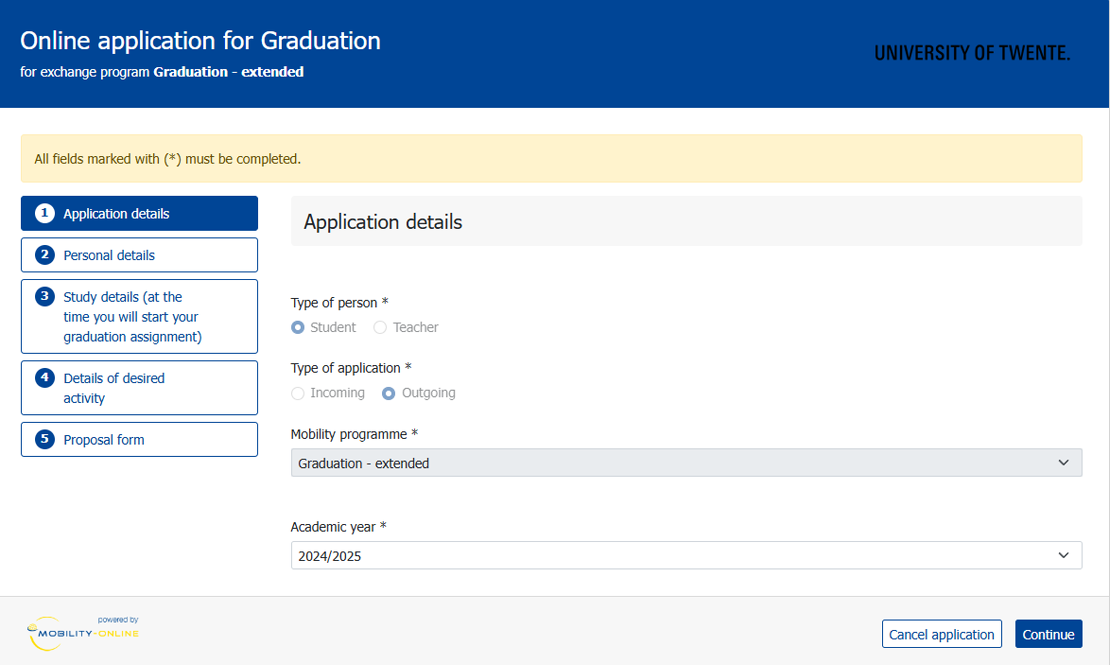Click the 'Academic year *' label
The height and width of the screenshot is (665, 1110).
tap(338, 526)
